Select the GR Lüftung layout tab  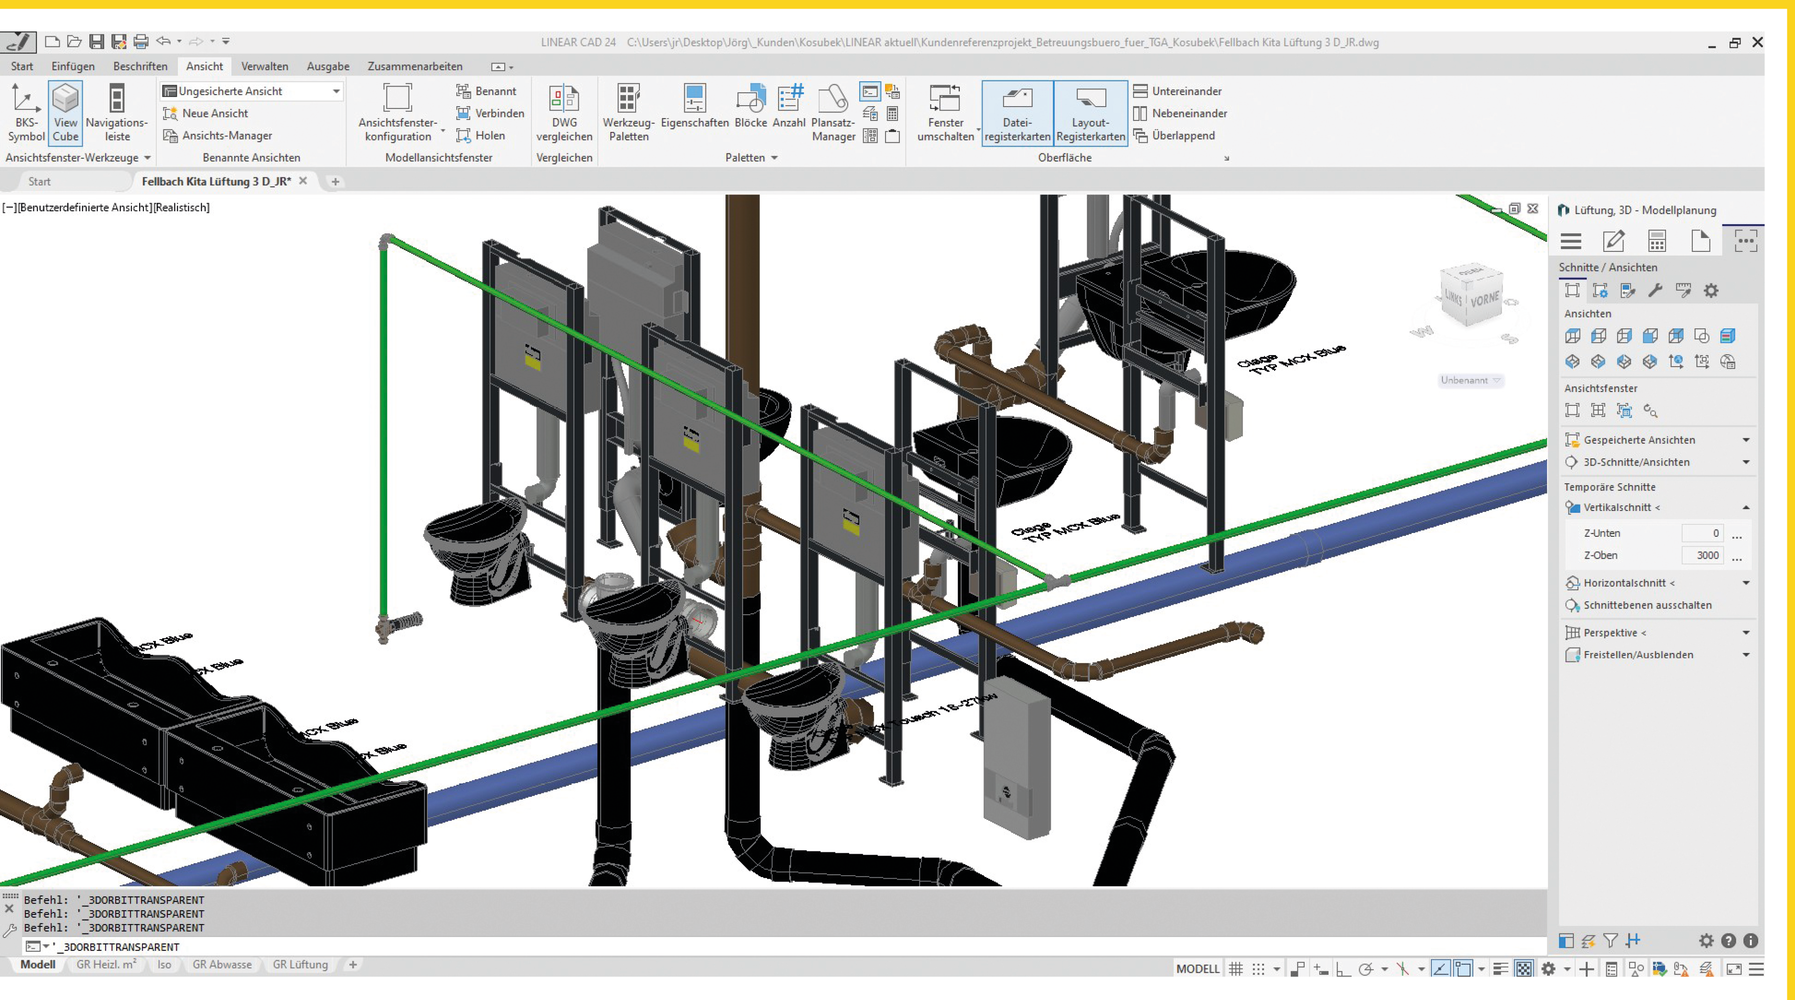pyautogui.click(x=300, y=965)
